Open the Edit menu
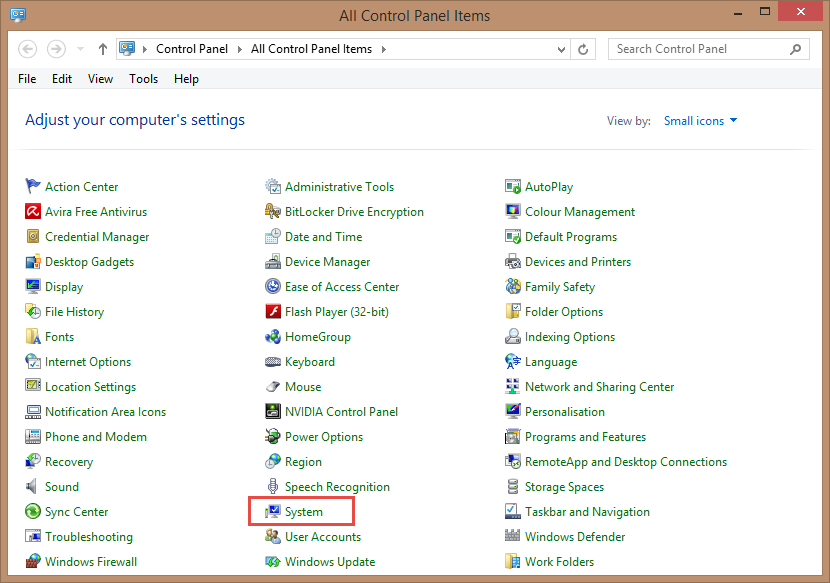 click(x=62, y=79)
